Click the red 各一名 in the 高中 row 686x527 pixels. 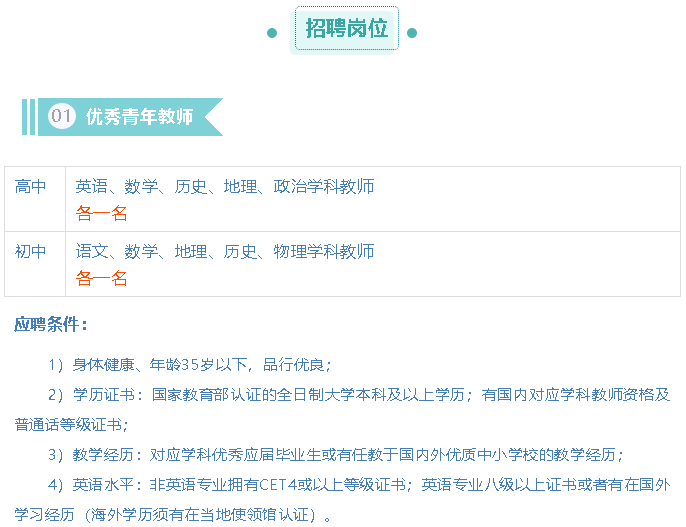pyautogui.click(x=101, y=213)
